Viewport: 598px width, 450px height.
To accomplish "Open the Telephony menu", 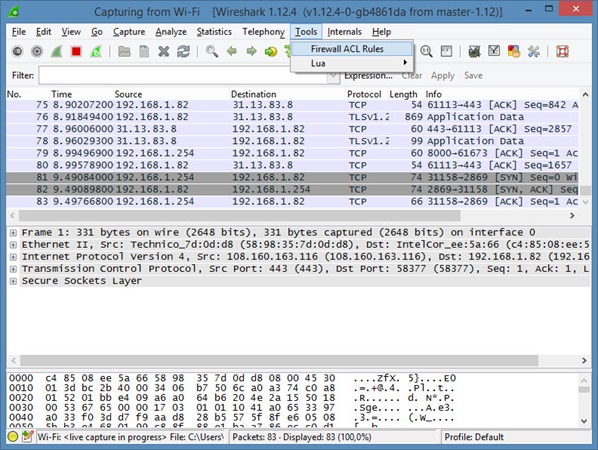I will tap(264, 32).
